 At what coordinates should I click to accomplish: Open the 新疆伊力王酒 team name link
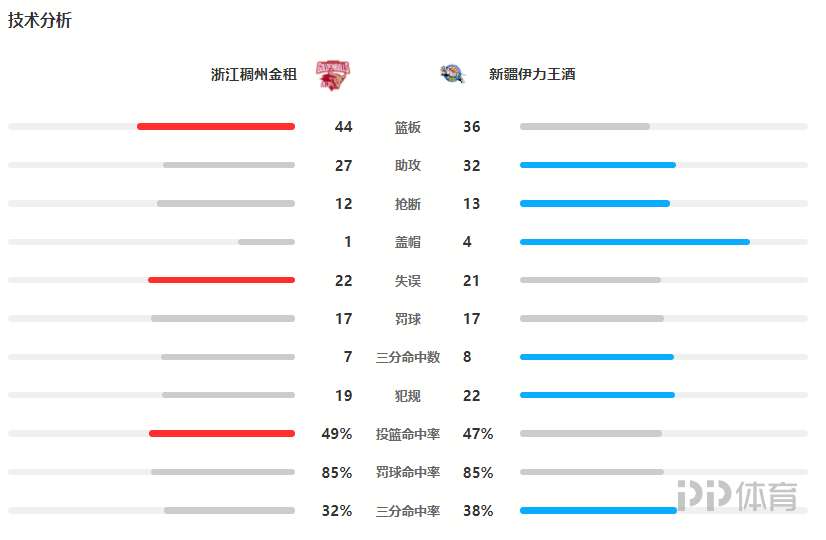[532, 74]
